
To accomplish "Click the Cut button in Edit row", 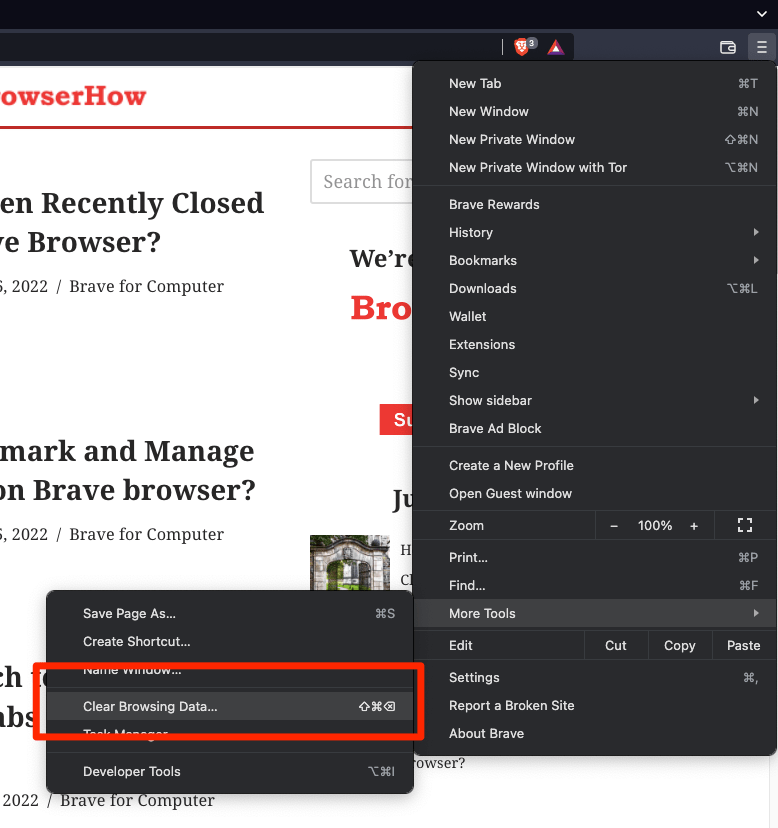I will 616,645.
